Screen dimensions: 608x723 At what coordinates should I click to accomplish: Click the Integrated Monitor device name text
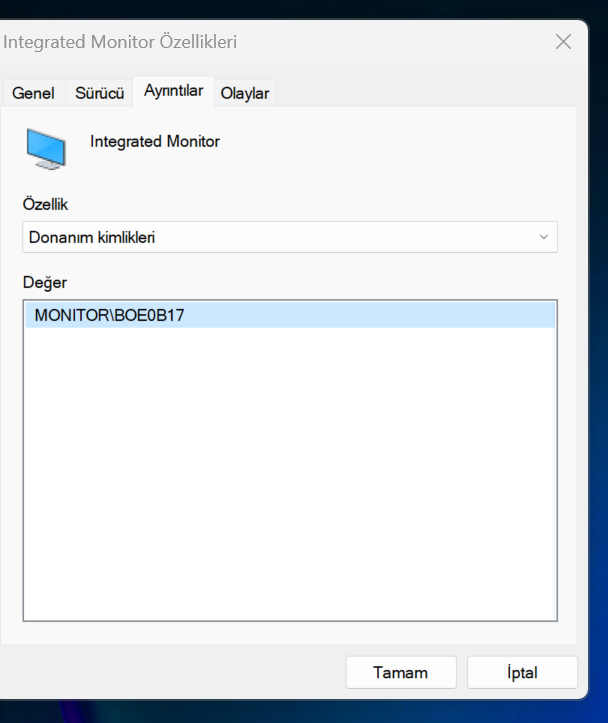[x=155, y=142]
